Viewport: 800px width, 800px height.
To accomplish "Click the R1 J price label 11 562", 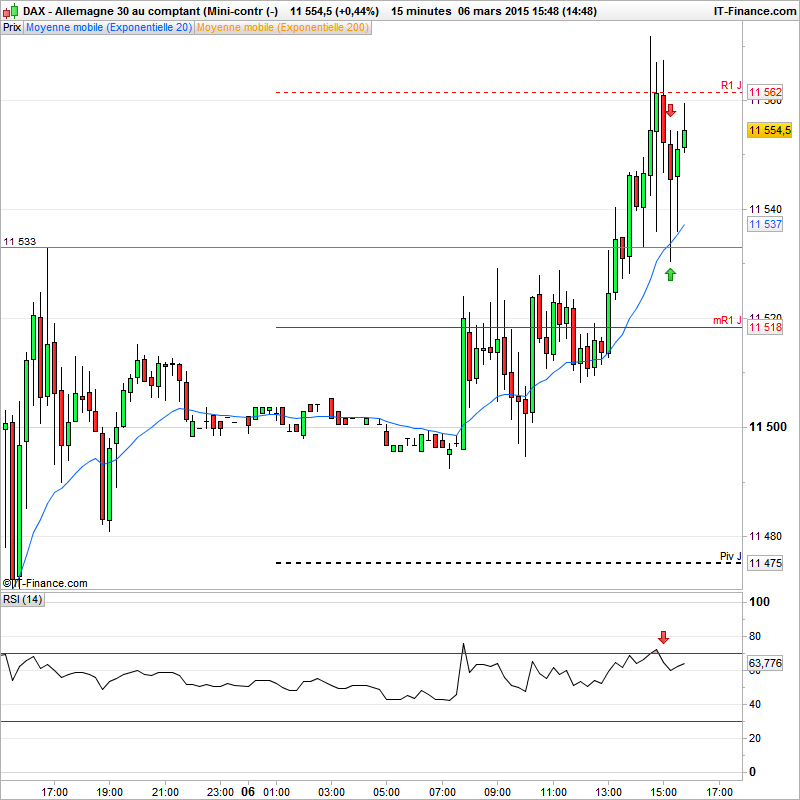I will (x=765, y=92).
